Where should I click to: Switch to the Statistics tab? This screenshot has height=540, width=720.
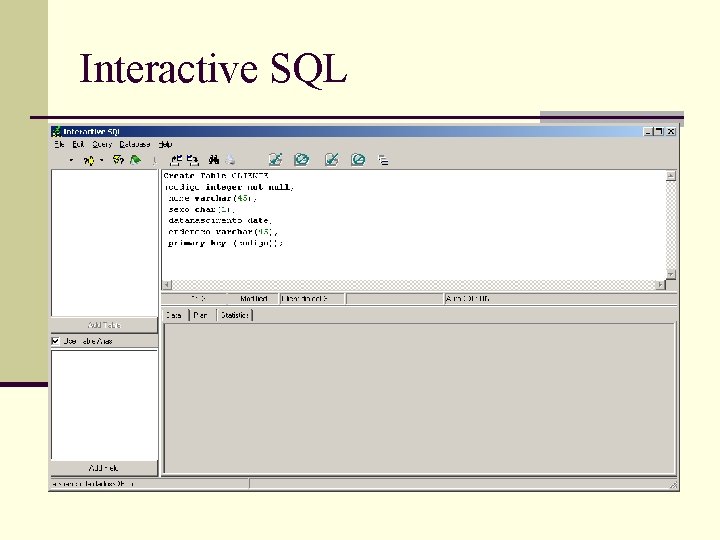[235, 315]
